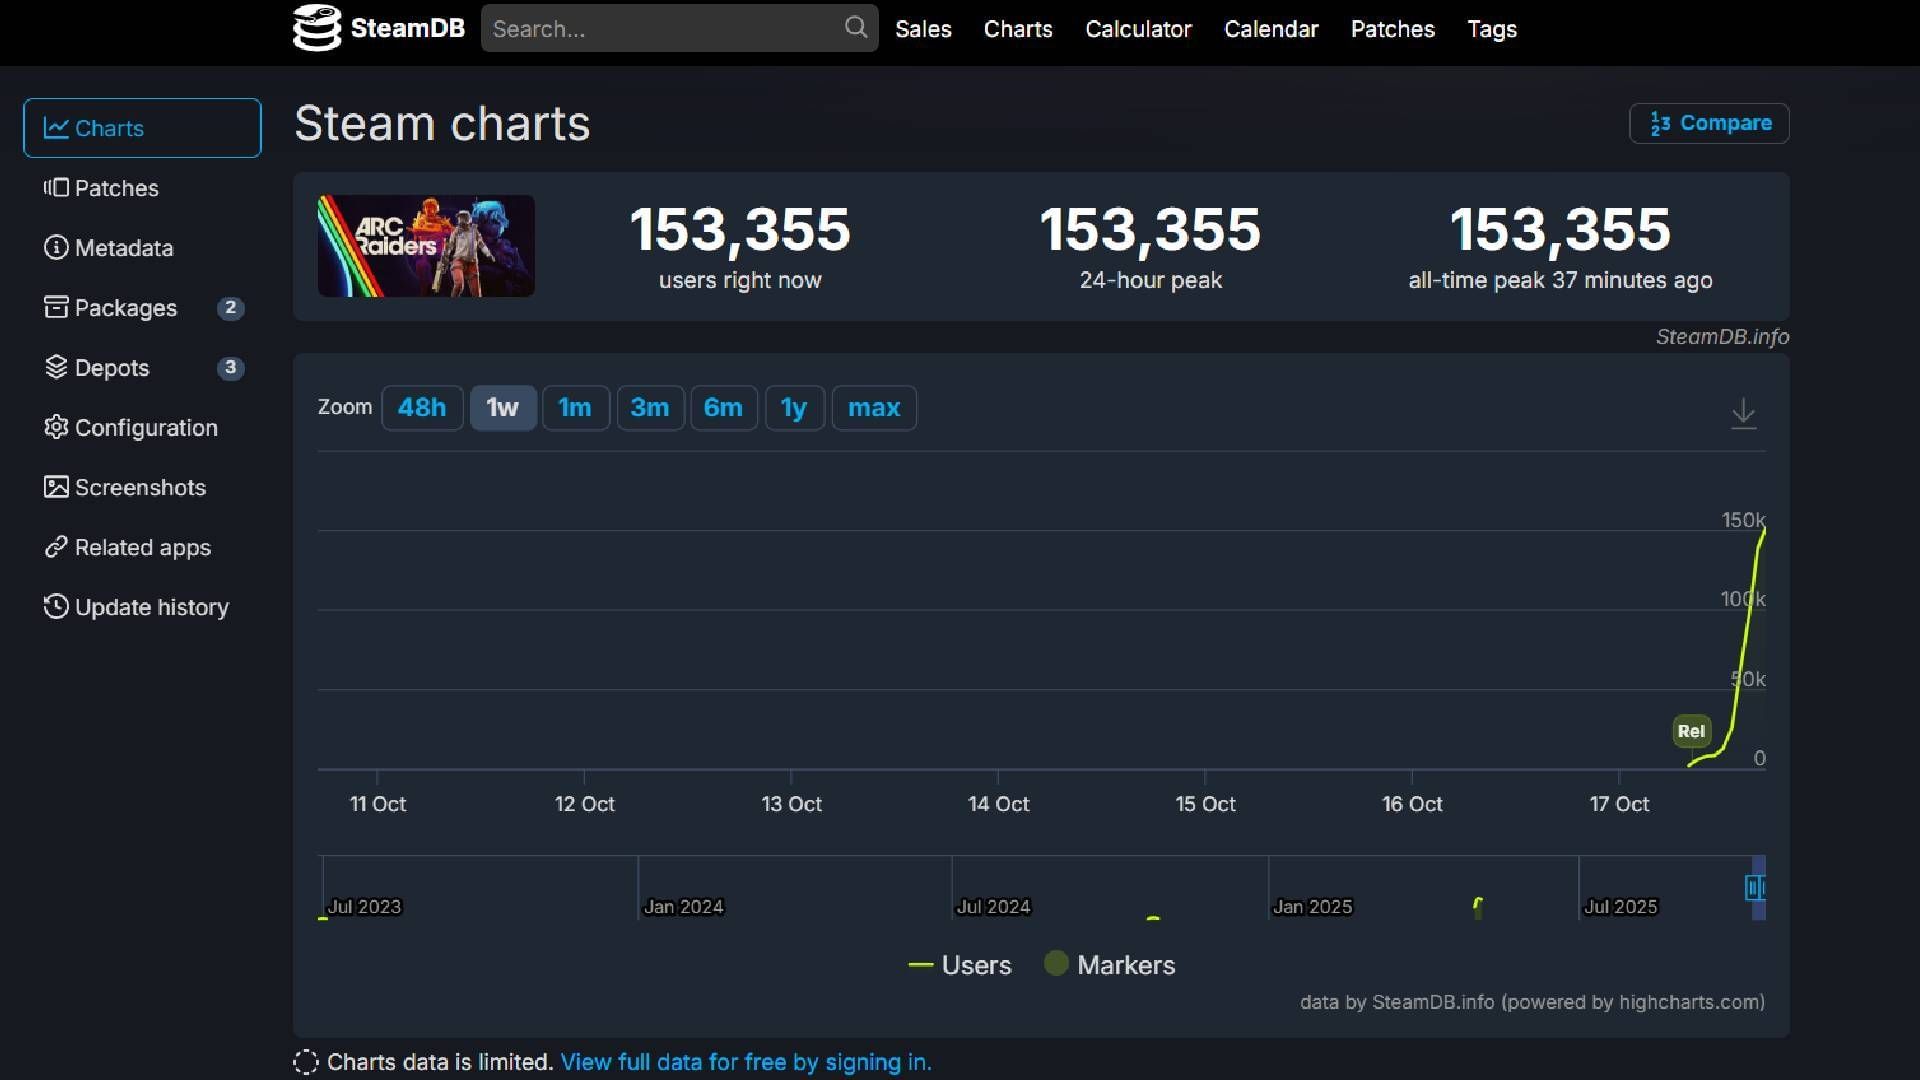Set zoom to 1m
Screen dimensions: 1920x1080
pos(575,408)
